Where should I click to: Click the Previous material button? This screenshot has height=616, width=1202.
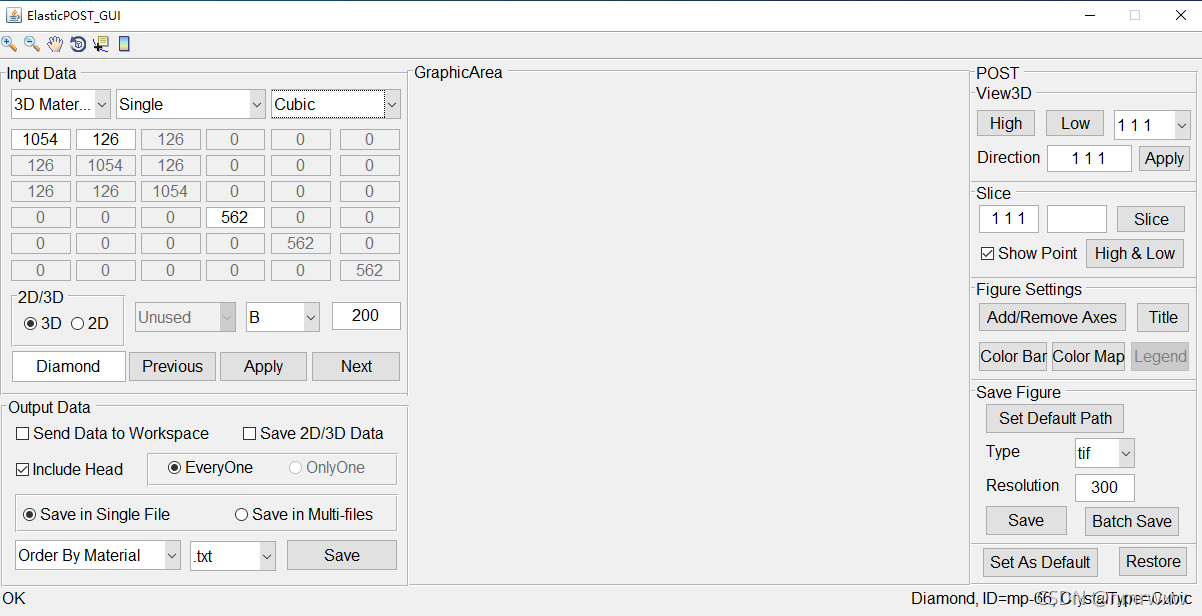(172, 367)
